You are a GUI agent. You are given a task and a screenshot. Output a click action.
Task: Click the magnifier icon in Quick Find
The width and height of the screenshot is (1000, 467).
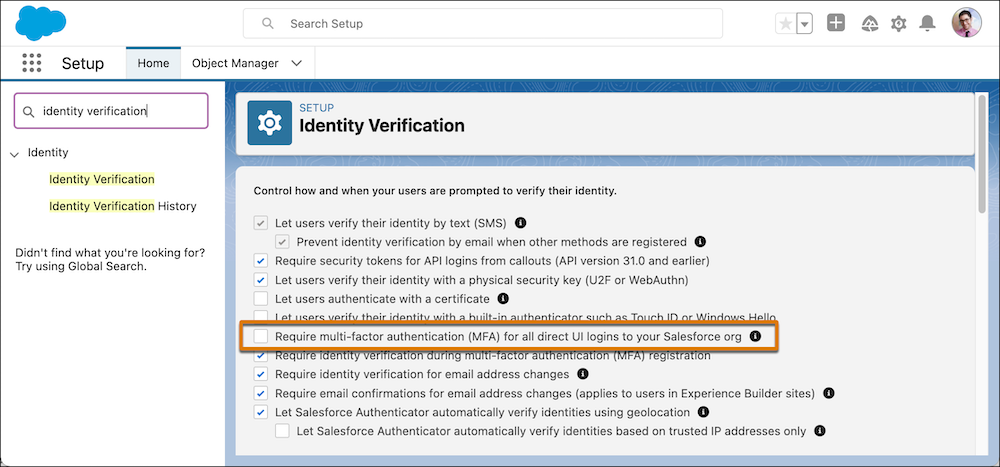click(x=28, y=112)
